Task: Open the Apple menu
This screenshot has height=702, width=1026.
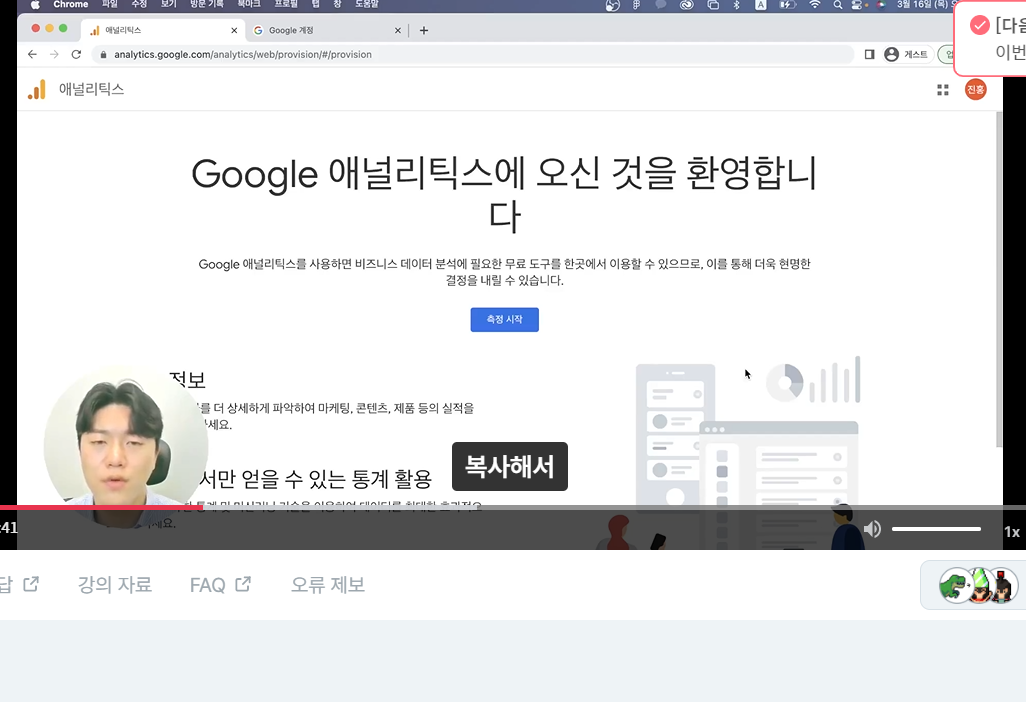Action: 35,5
